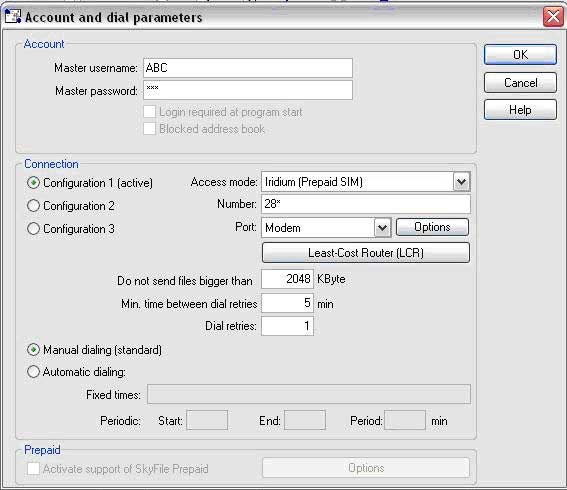567x490 pixels.
Task: Open the Help button
Action: (520, 110)
